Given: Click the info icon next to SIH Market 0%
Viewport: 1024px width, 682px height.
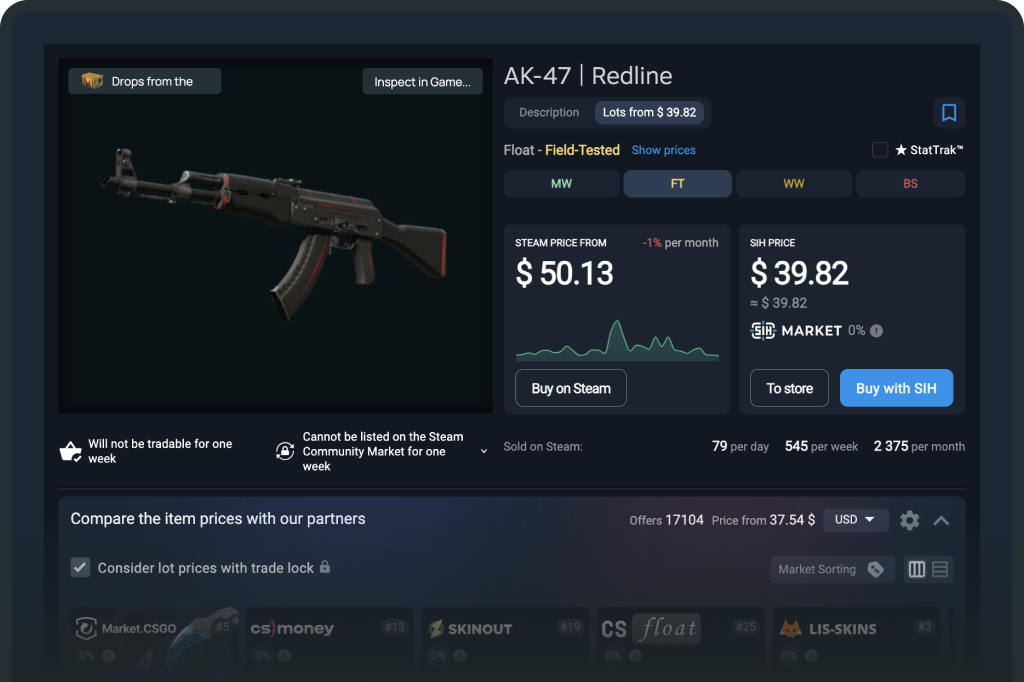Looking at the screenshot, I should pyautogui.click(x=876, y=331).
